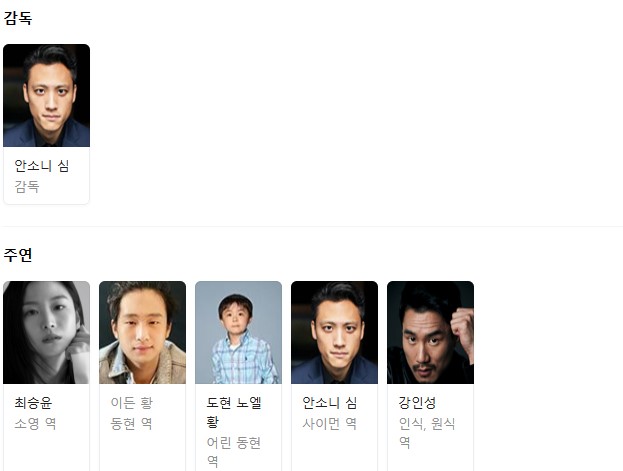623x471 pixels.
Task: Click the 최승윤 actor name
Action: 33,403
